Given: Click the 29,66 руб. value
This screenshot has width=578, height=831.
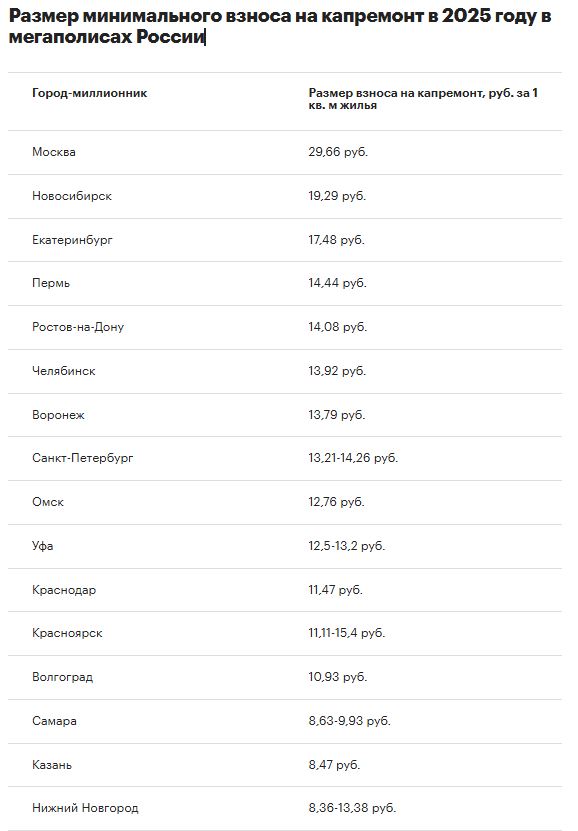Looking at the screenshot, I should point(338,152).
